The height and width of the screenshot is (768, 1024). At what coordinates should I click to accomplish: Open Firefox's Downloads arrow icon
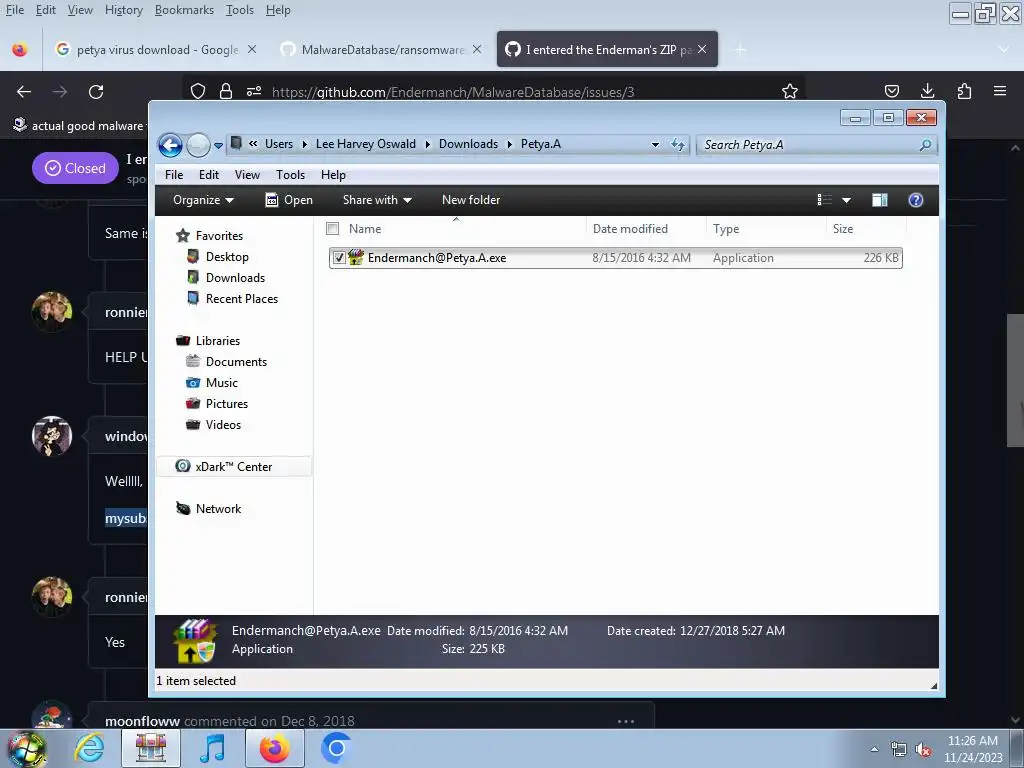[x=927, y=91]
